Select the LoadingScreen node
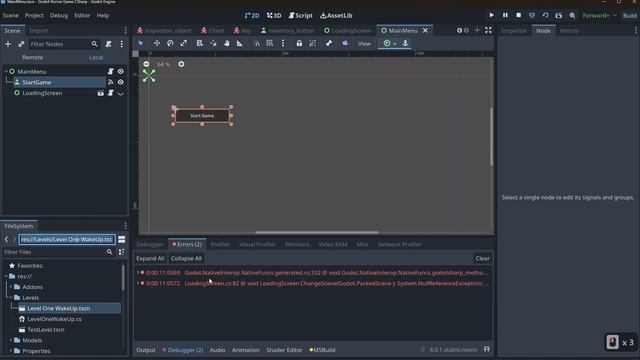The height and width of the screenshot is (360, 640). coord(42,93)
